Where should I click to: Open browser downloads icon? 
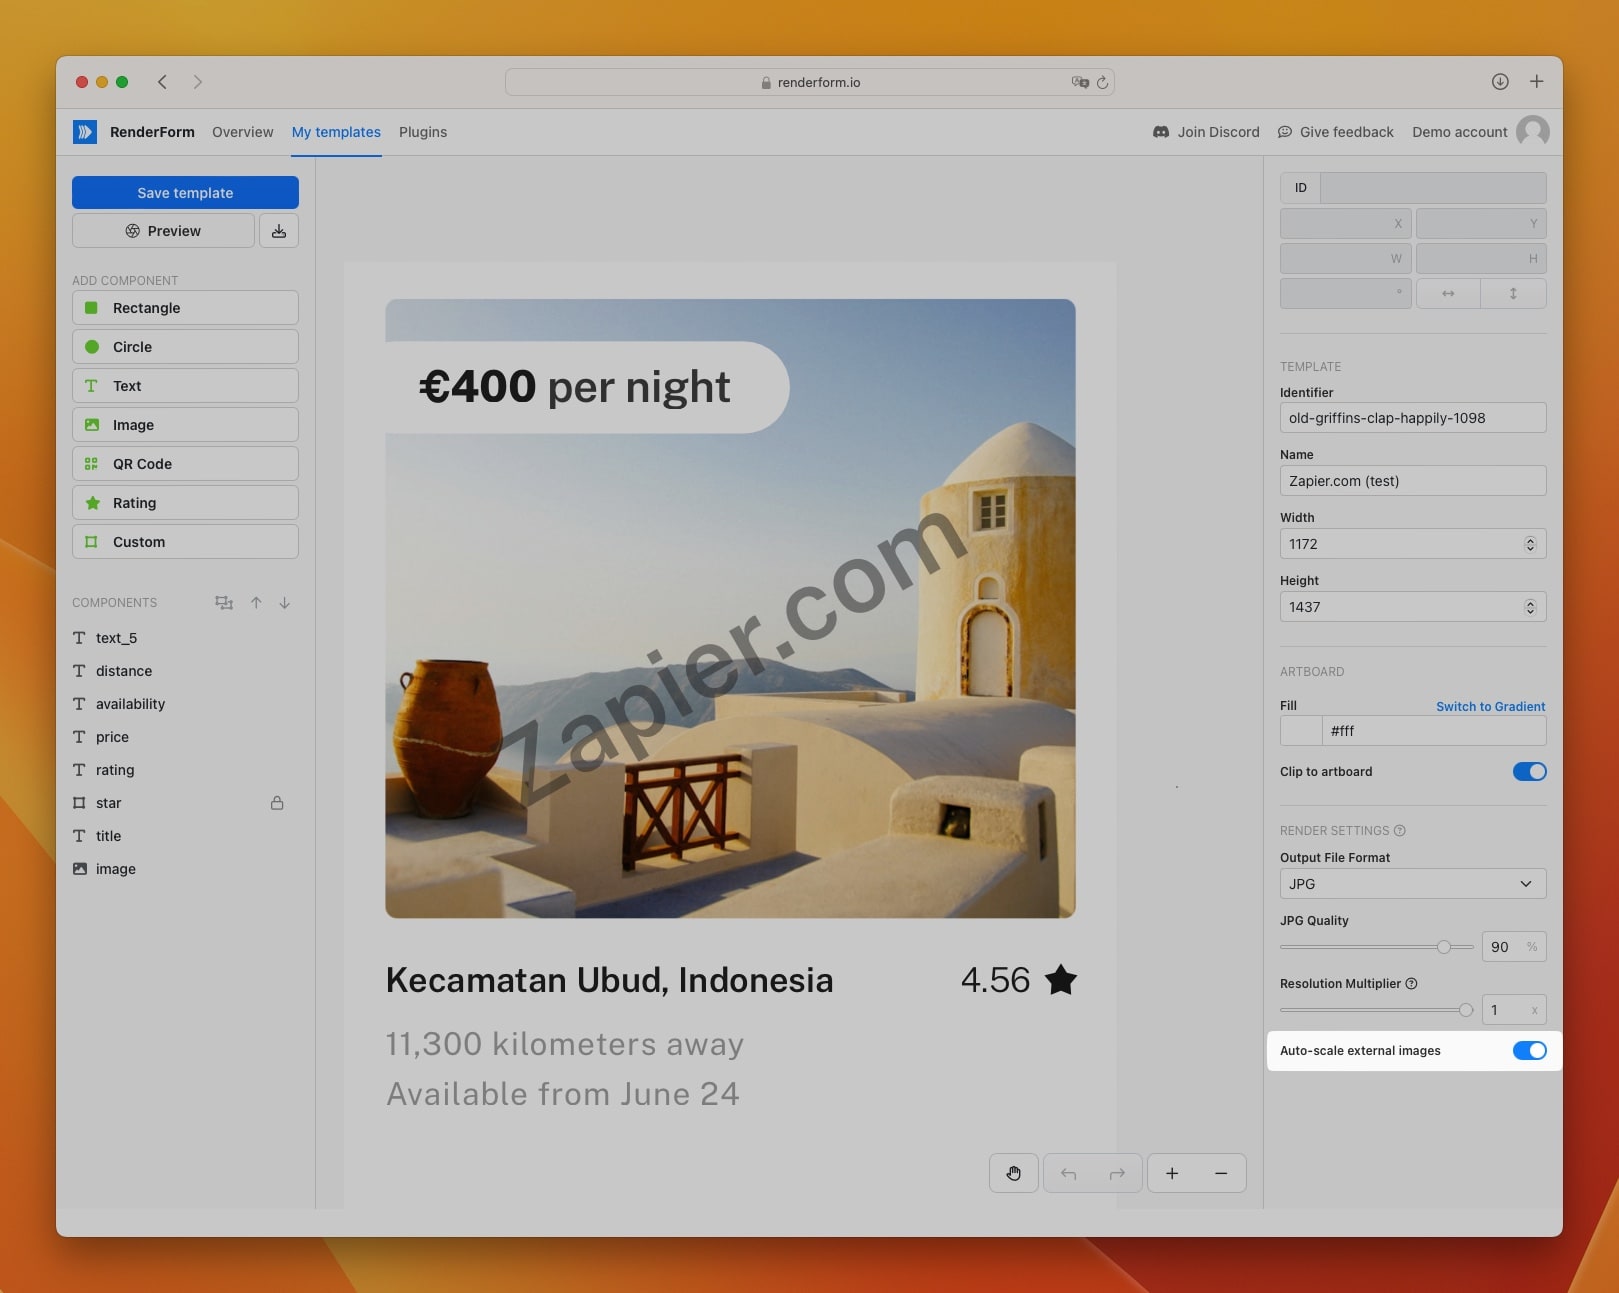coord(1500,82)
